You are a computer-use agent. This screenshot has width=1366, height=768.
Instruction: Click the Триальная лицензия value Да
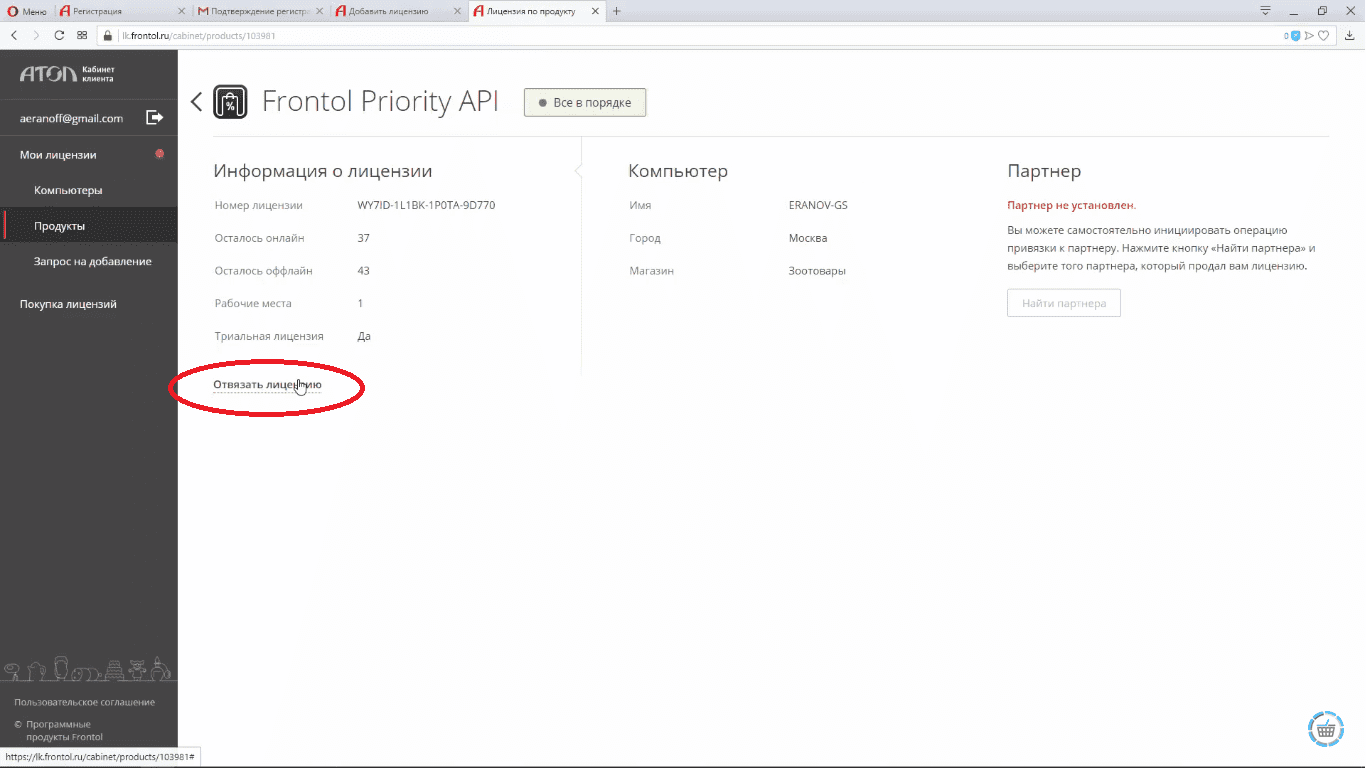[364, 336]
